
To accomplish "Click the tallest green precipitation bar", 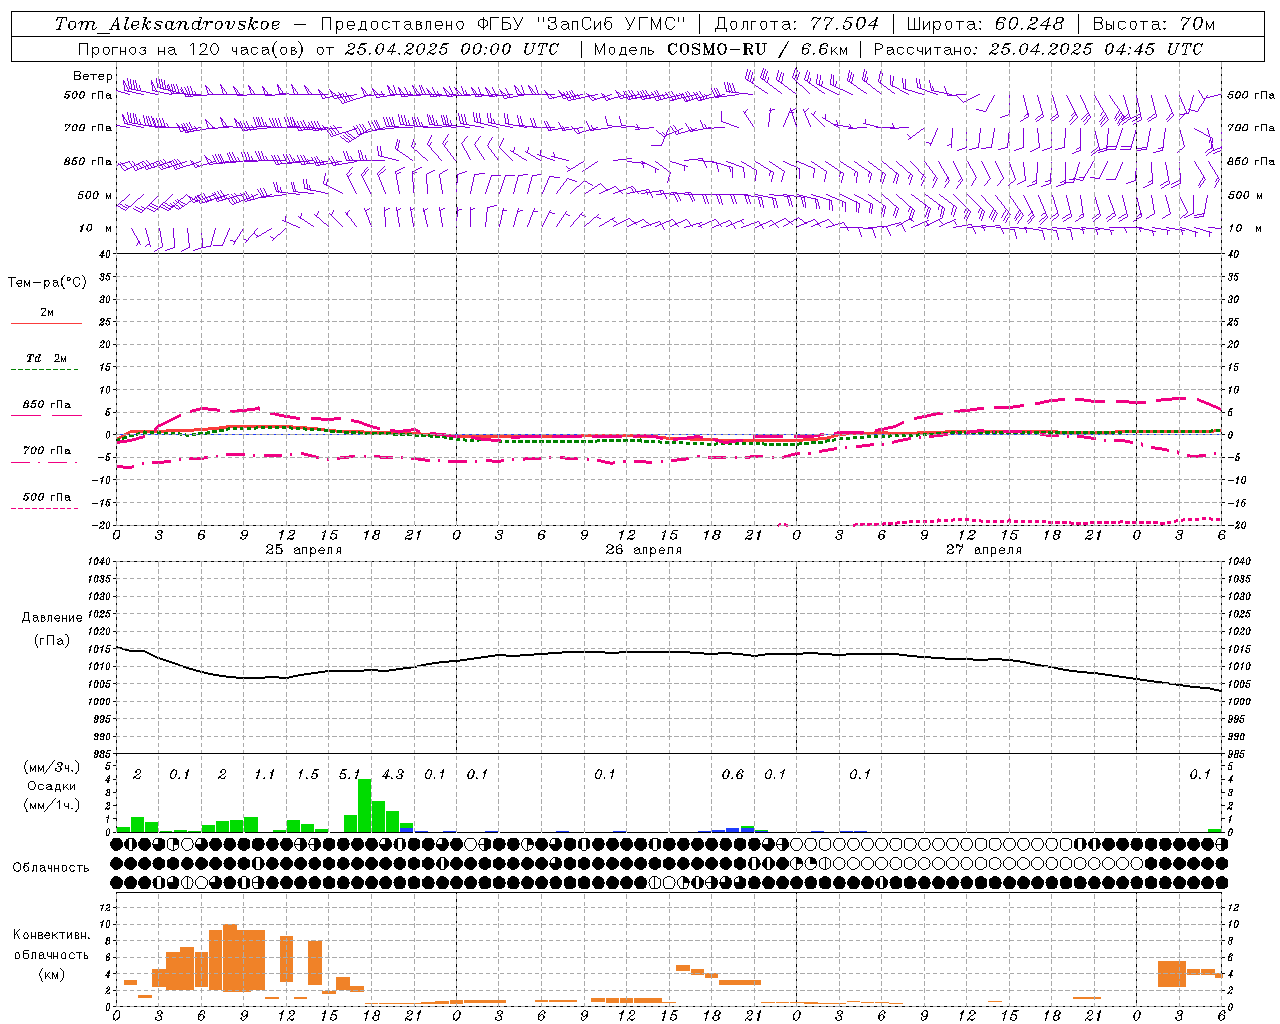I will (x=365, y=805).
